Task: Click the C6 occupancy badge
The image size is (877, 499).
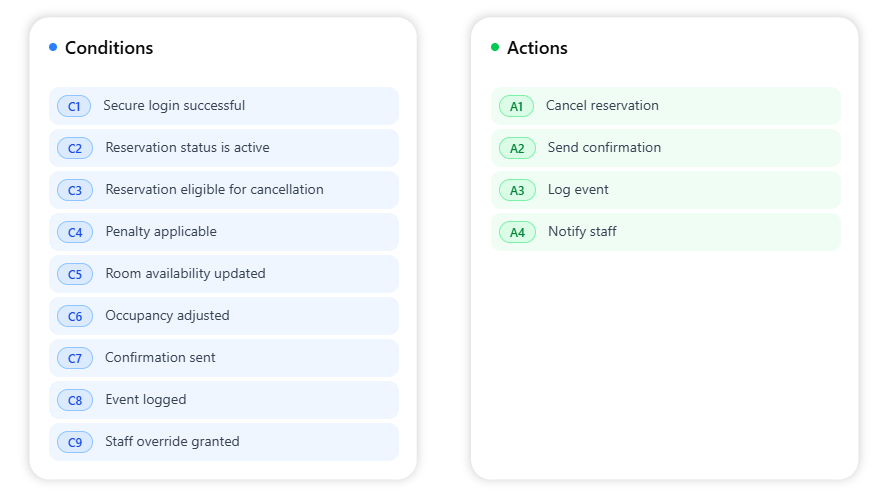Action: click(75, 316)
